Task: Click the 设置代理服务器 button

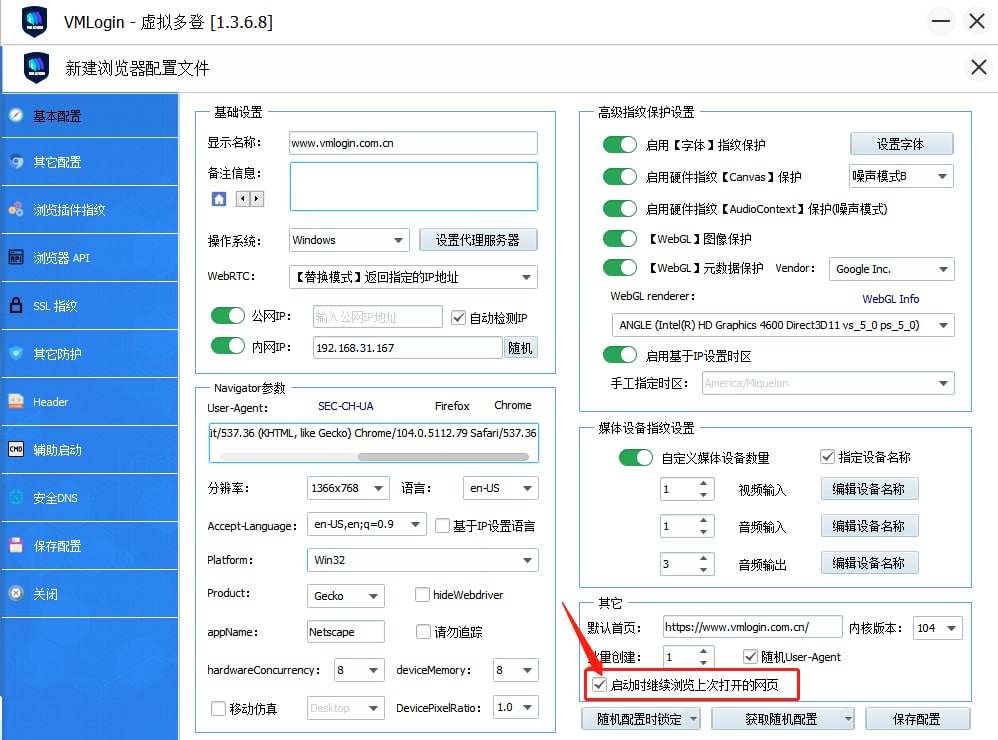Action: (x=478, y=240)
